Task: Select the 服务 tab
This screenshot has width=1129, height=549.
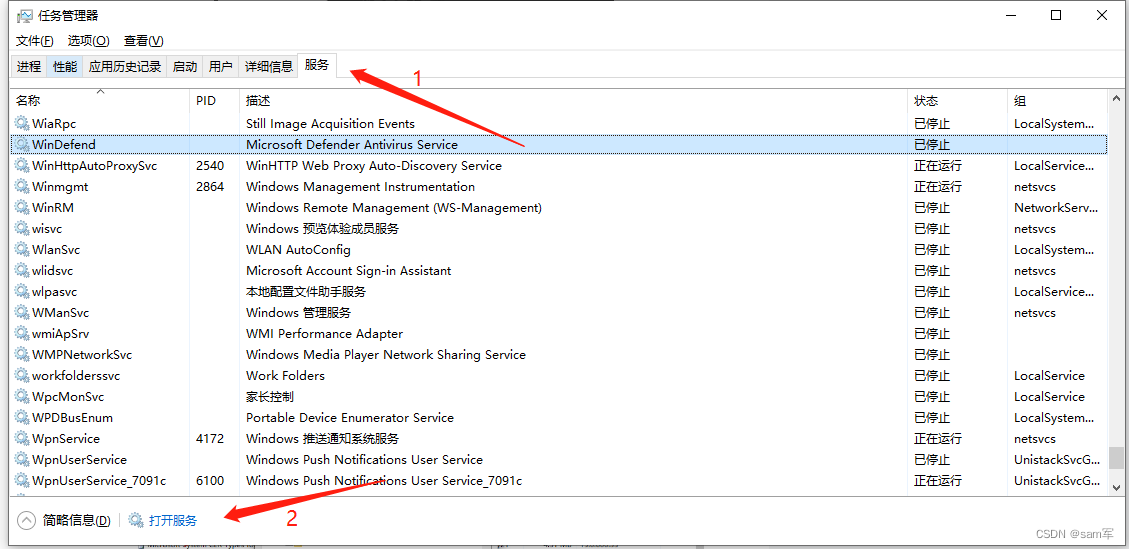Action: (x=317, y=65)
